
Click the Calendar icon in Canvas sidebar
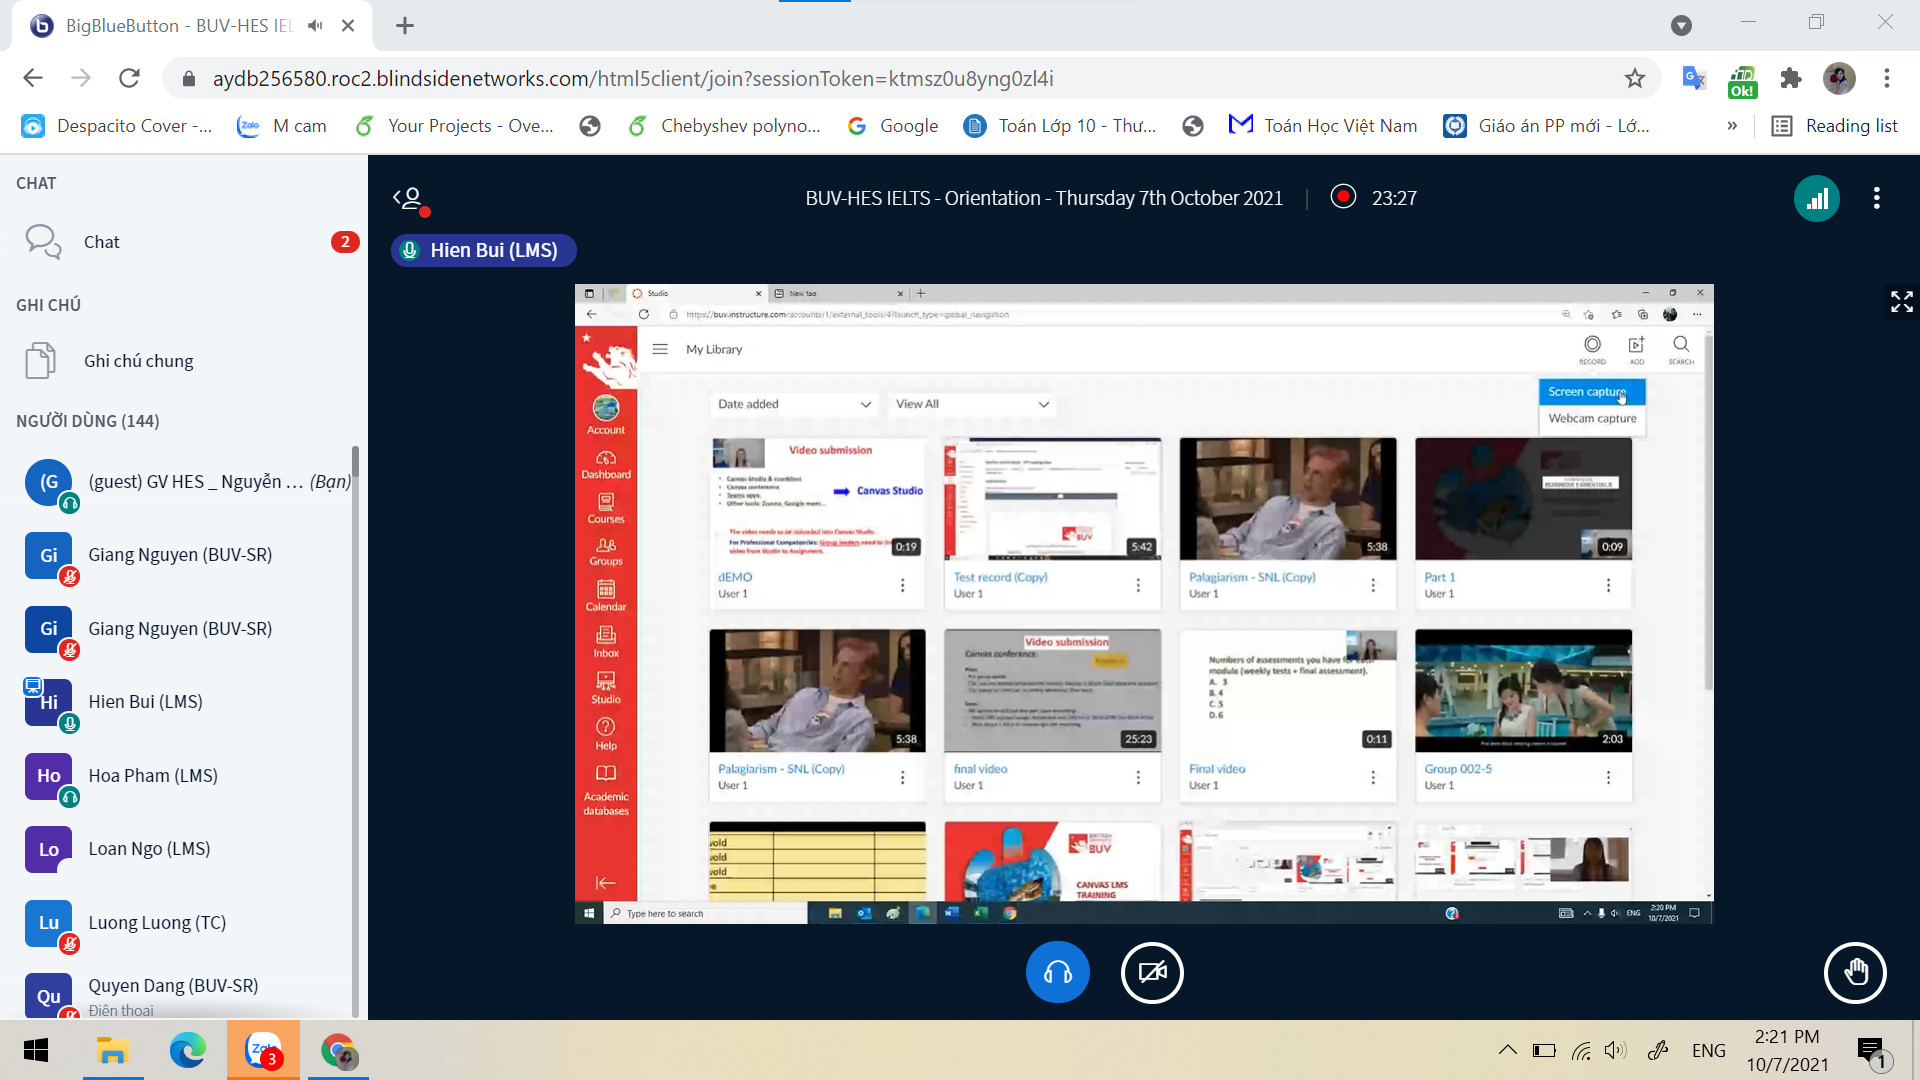(x=605, y=596)
